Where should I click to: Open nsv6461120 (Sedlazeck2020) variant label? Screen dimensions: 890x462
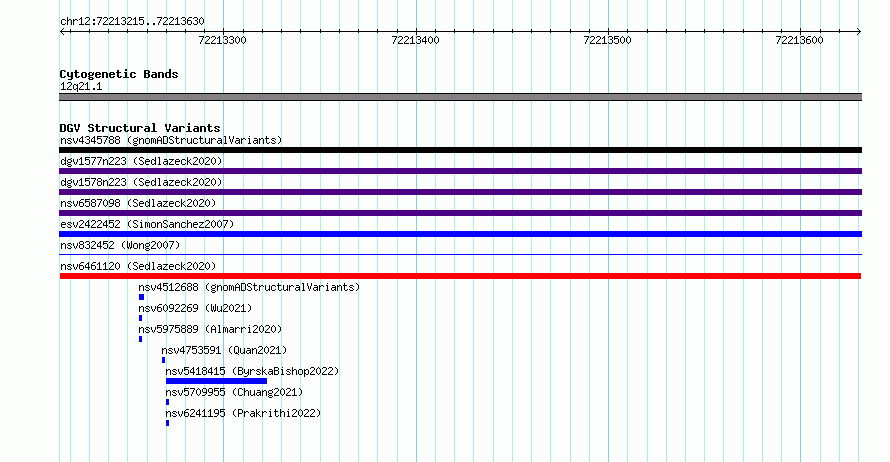pos(138,266)
